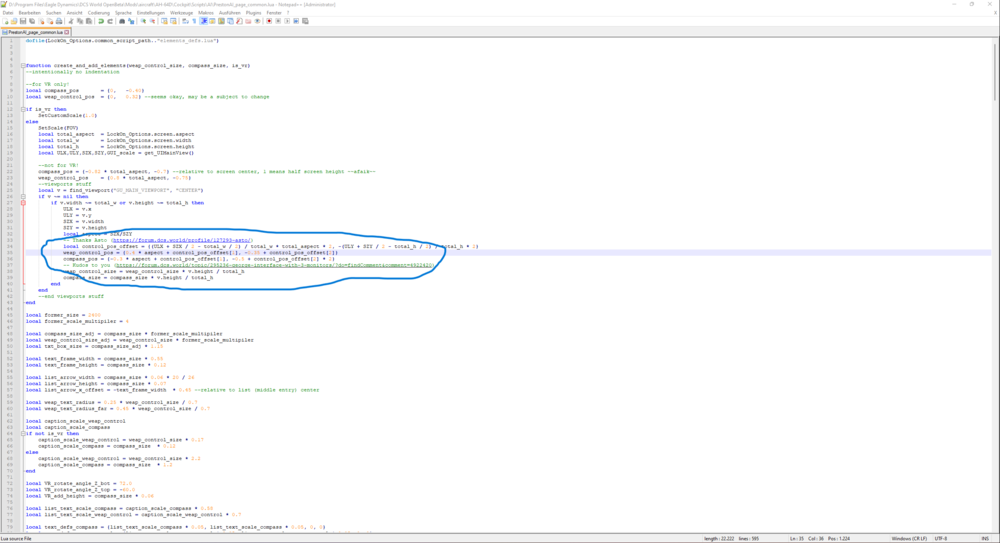The height and width of the screenshot is (543, 1000).
Task: Open the Werkzeuge menu
Action: [x=182, y=13]
